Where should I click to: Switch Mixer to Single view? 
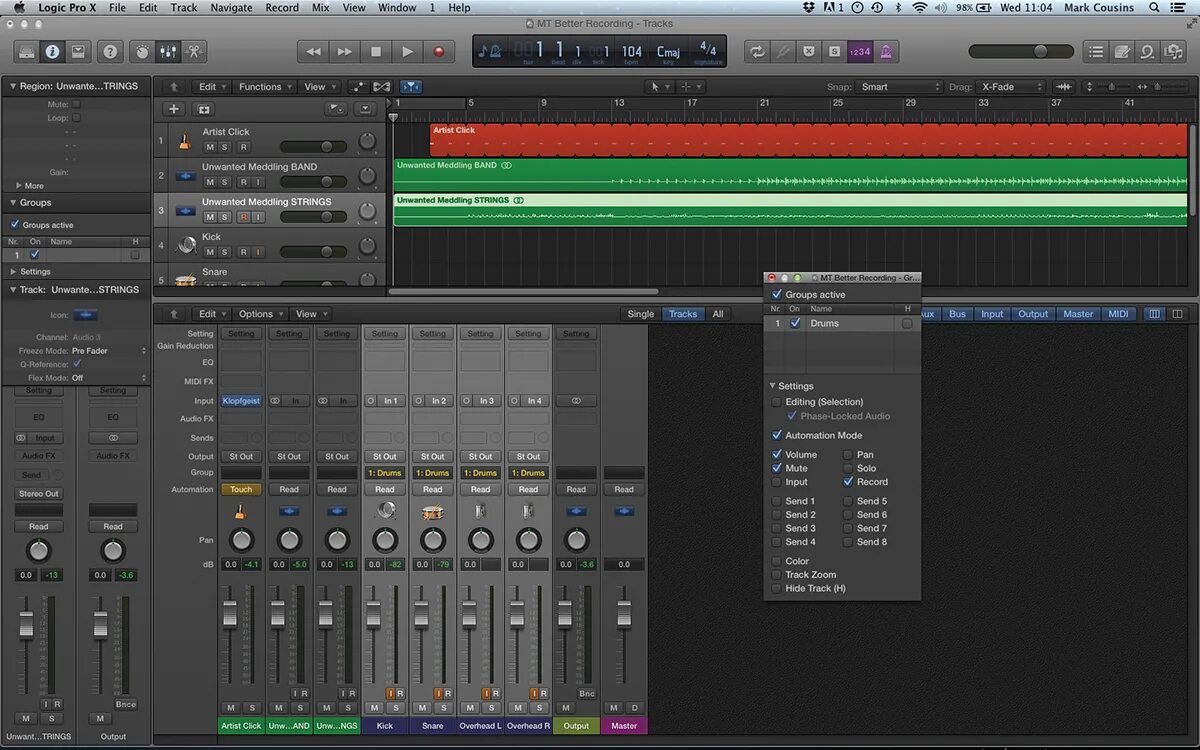point(640,314)
